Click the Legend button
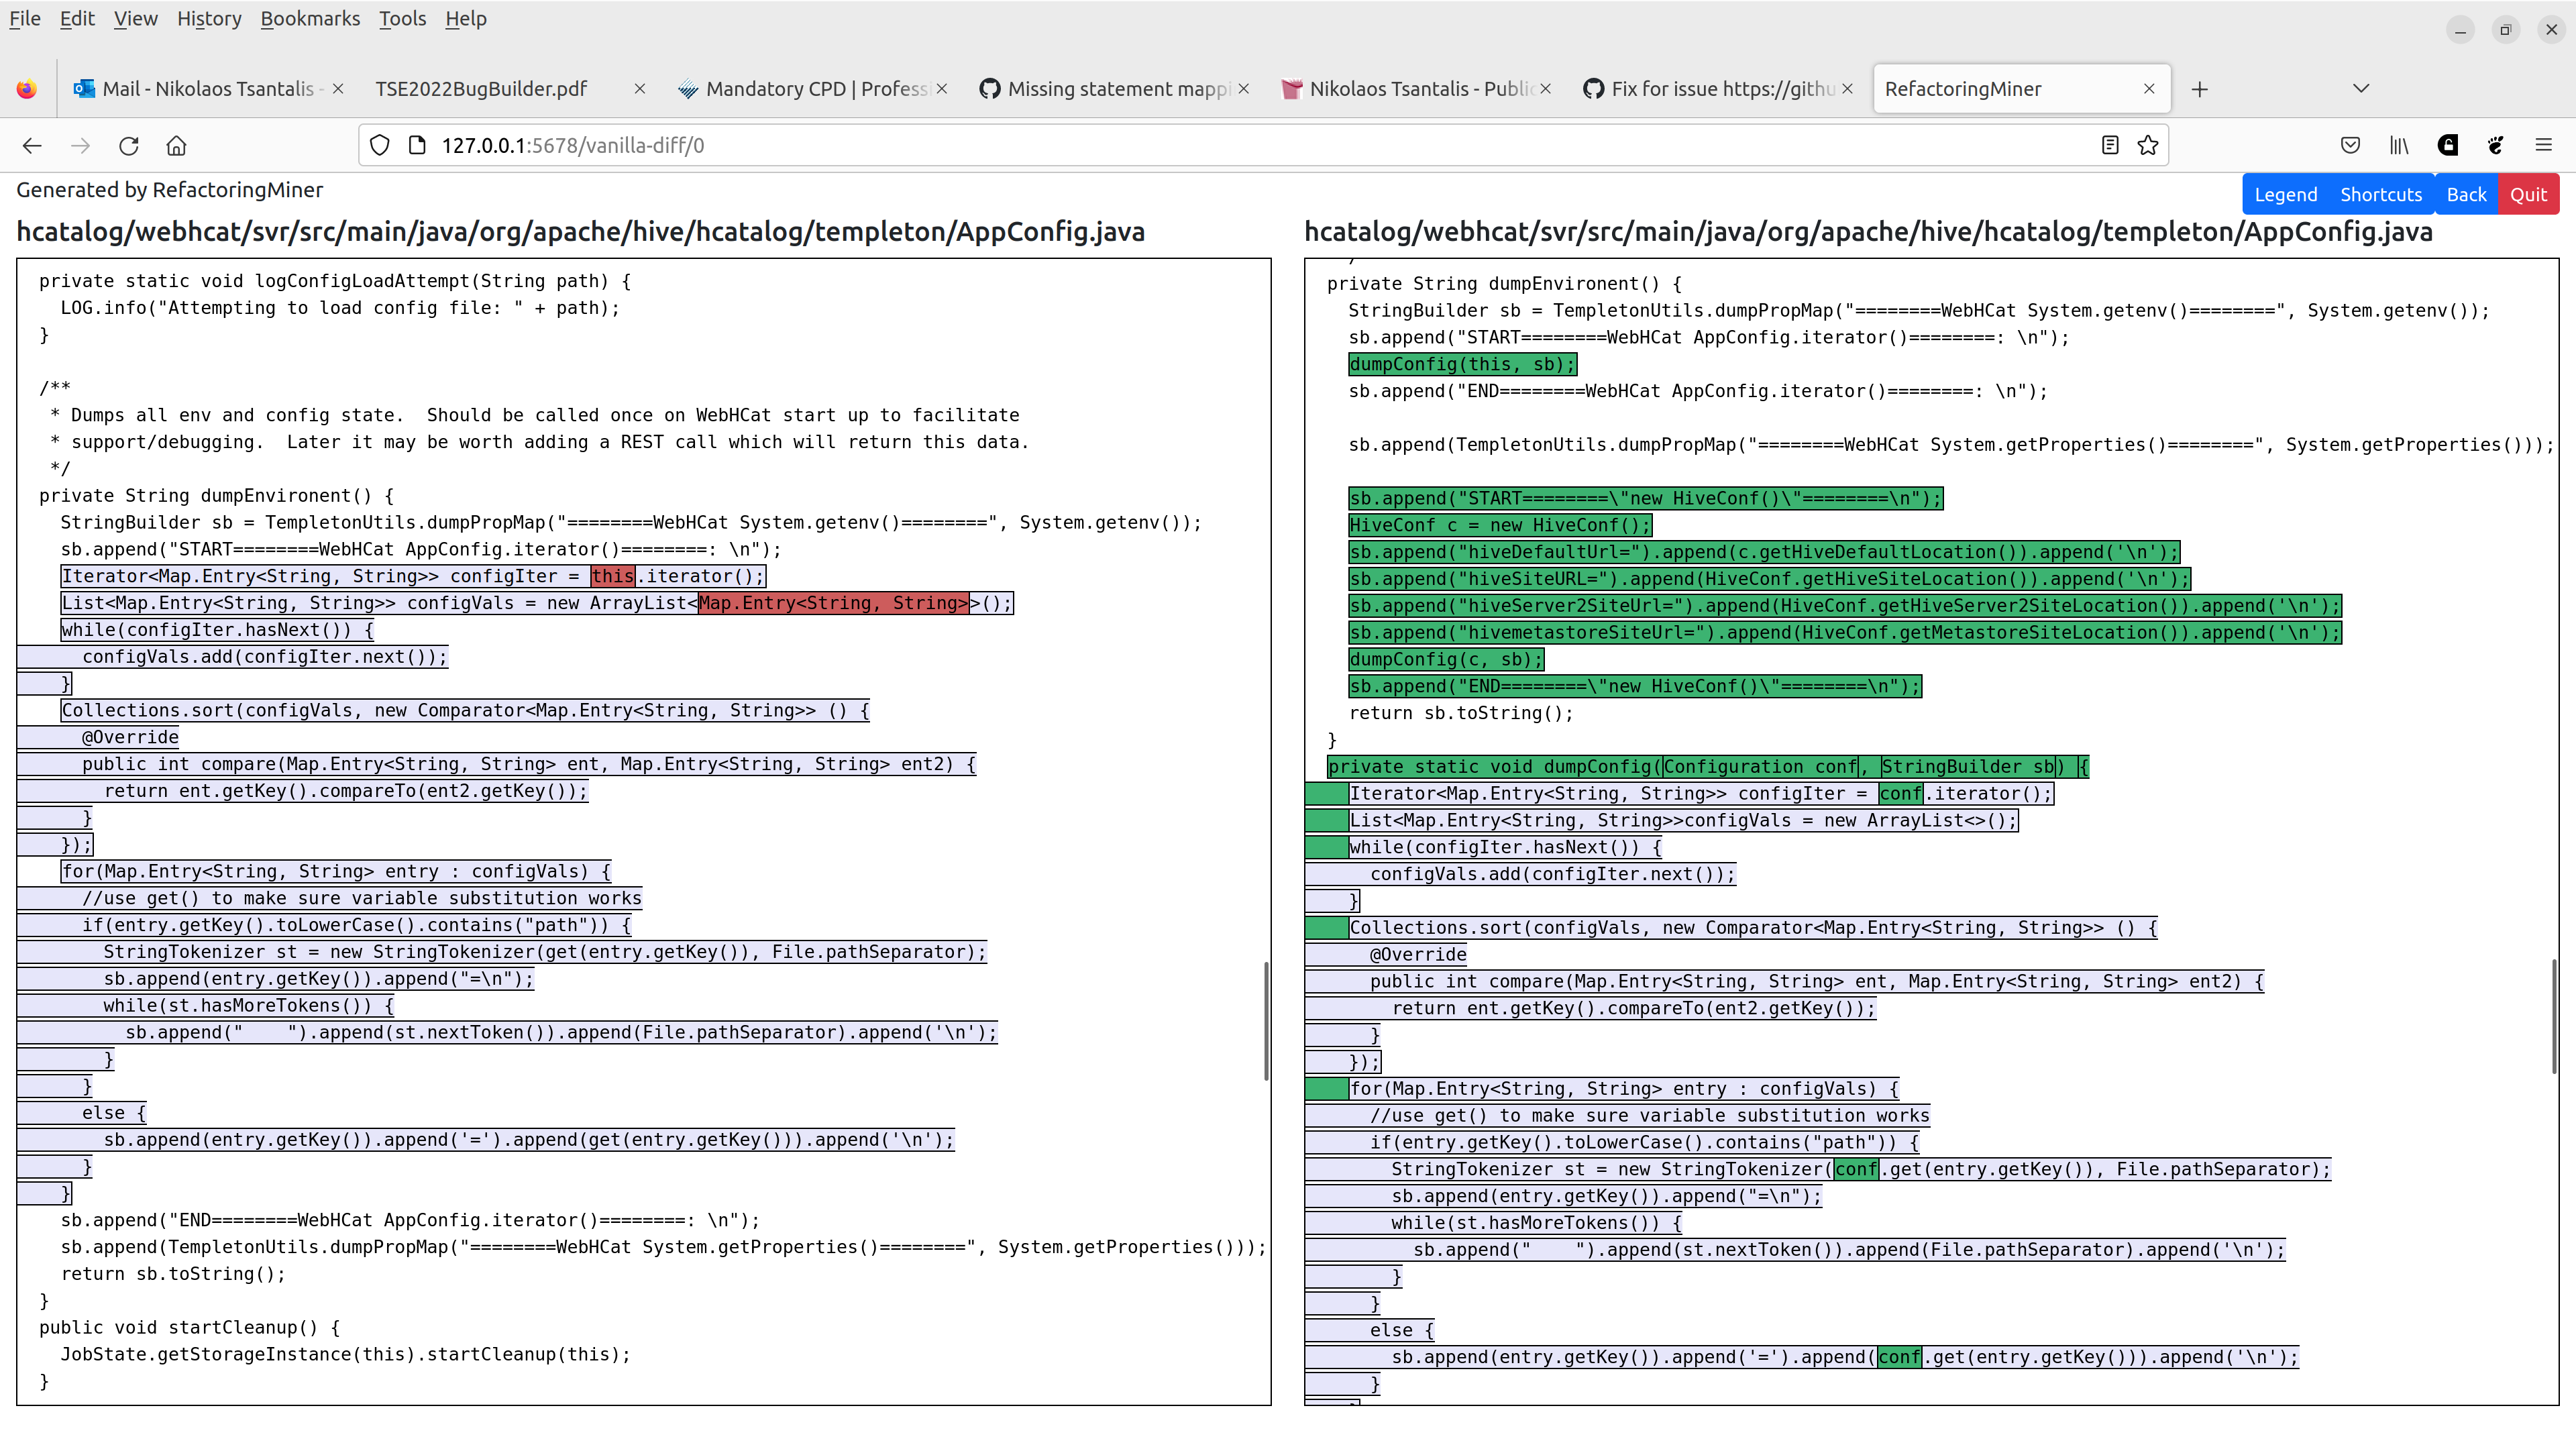 click(x=2286, y=193)
